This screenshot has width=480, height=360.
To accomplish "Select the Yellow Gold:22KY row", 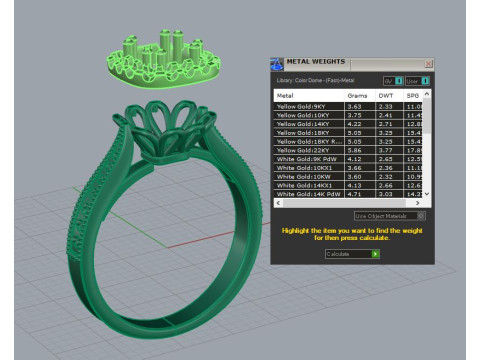I will coord(348,150).
